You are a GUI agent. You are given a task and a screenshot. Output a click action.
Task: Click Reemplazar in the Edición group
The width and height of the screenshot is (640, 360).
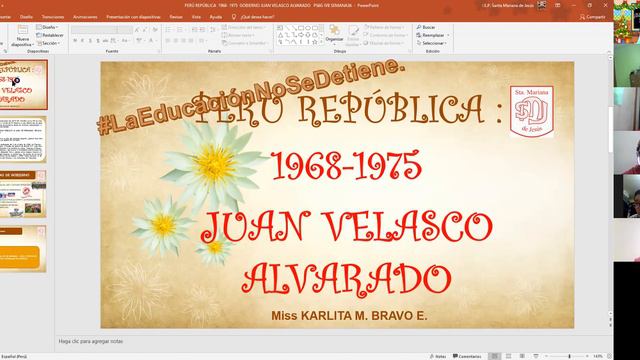[x=432, y=35]
